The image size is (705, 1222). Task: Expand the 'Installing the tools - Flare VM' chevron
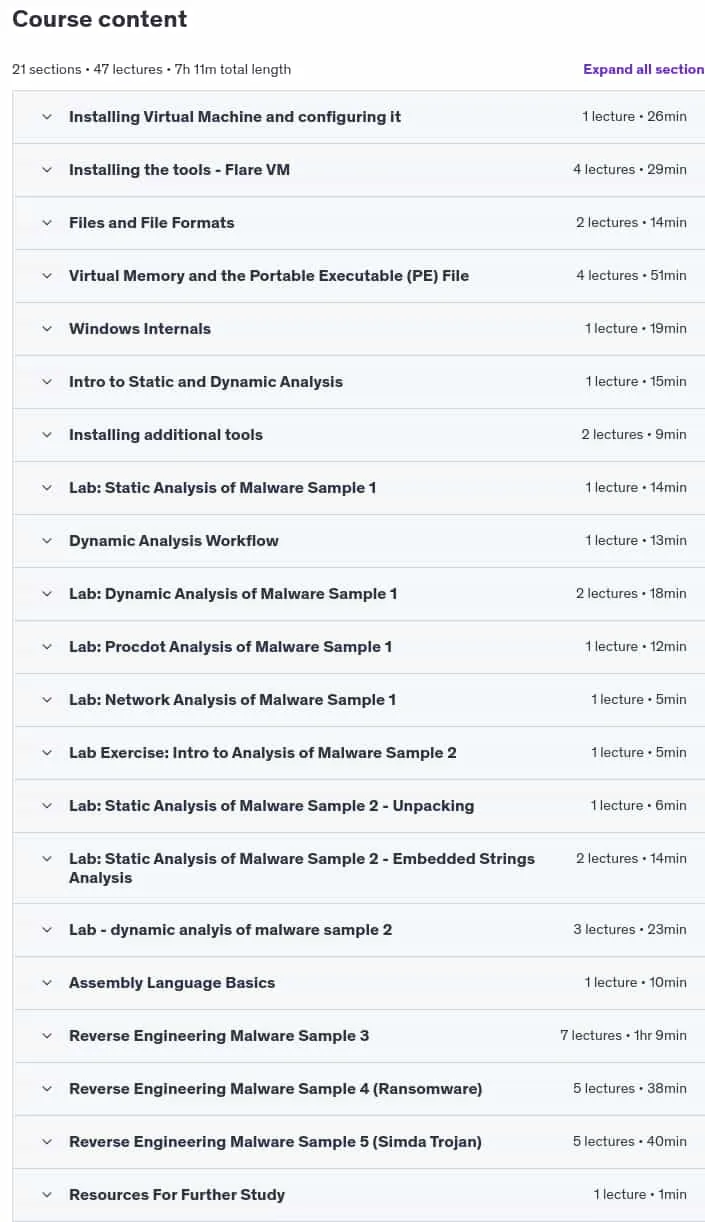click(47, 170)
